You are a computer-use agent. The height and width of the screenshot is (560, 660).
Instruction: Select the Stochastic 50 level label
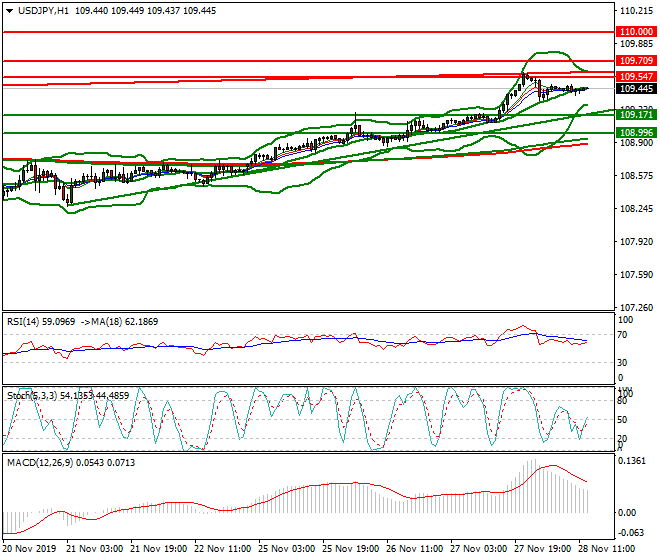coord(622,420)
